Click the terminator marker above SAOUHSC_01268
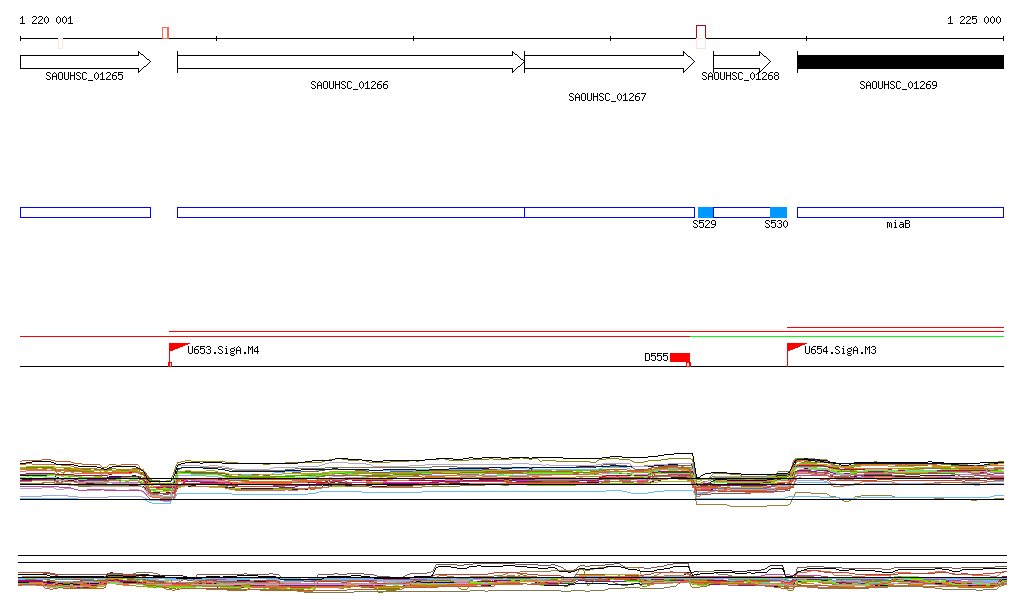 tap(701, 33)
